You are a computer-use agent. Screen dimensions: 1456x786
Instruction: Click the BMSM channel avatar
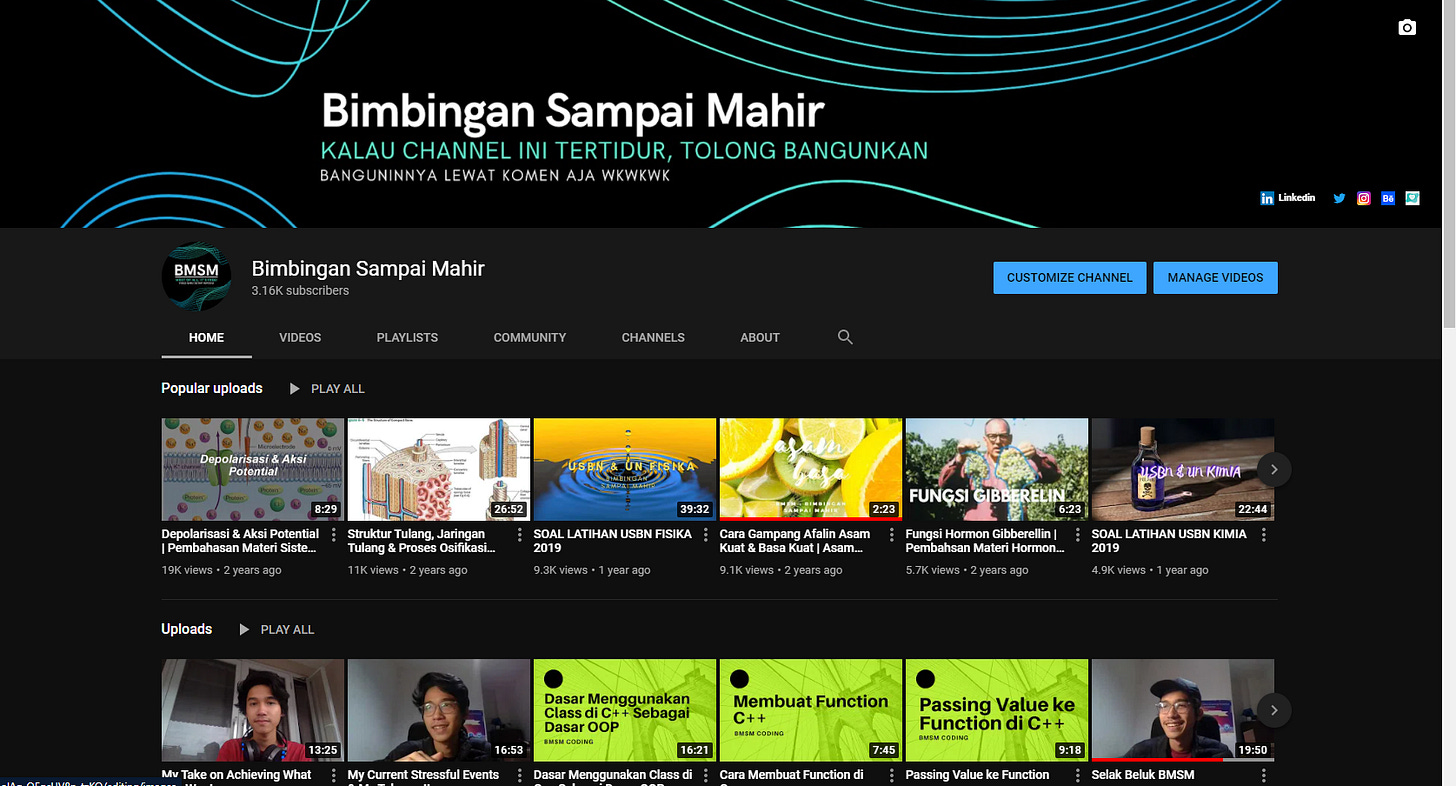click(196, 277)
